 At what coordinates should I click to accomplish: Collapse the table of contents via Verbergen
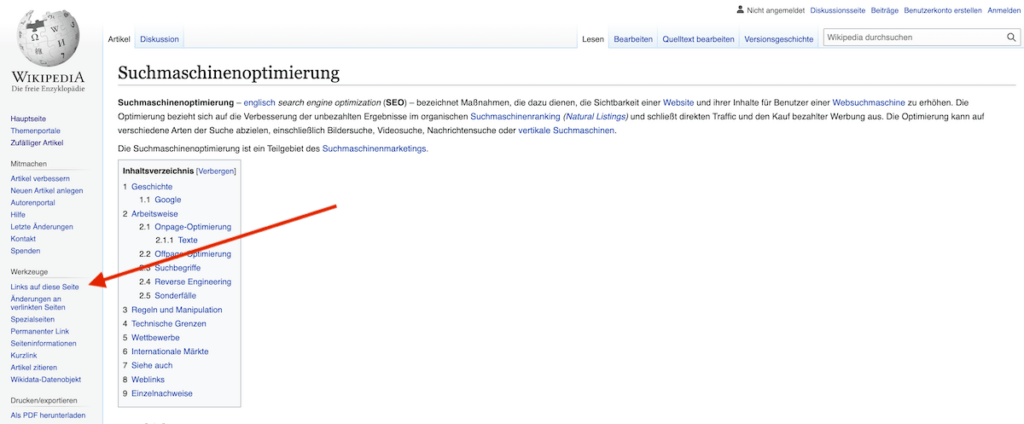pos(216,171)
